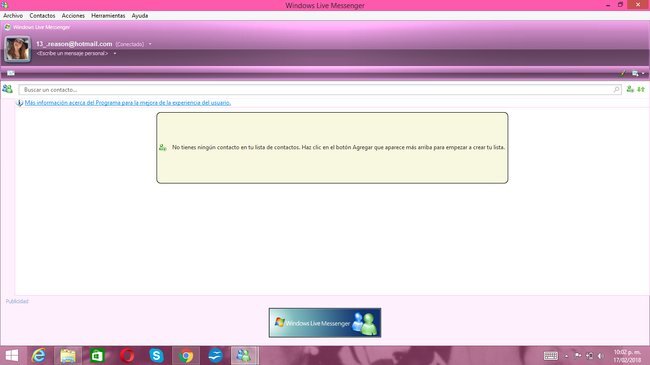Show hidden tray icons arrow
The image size is (650, 365).
(566, 356)
